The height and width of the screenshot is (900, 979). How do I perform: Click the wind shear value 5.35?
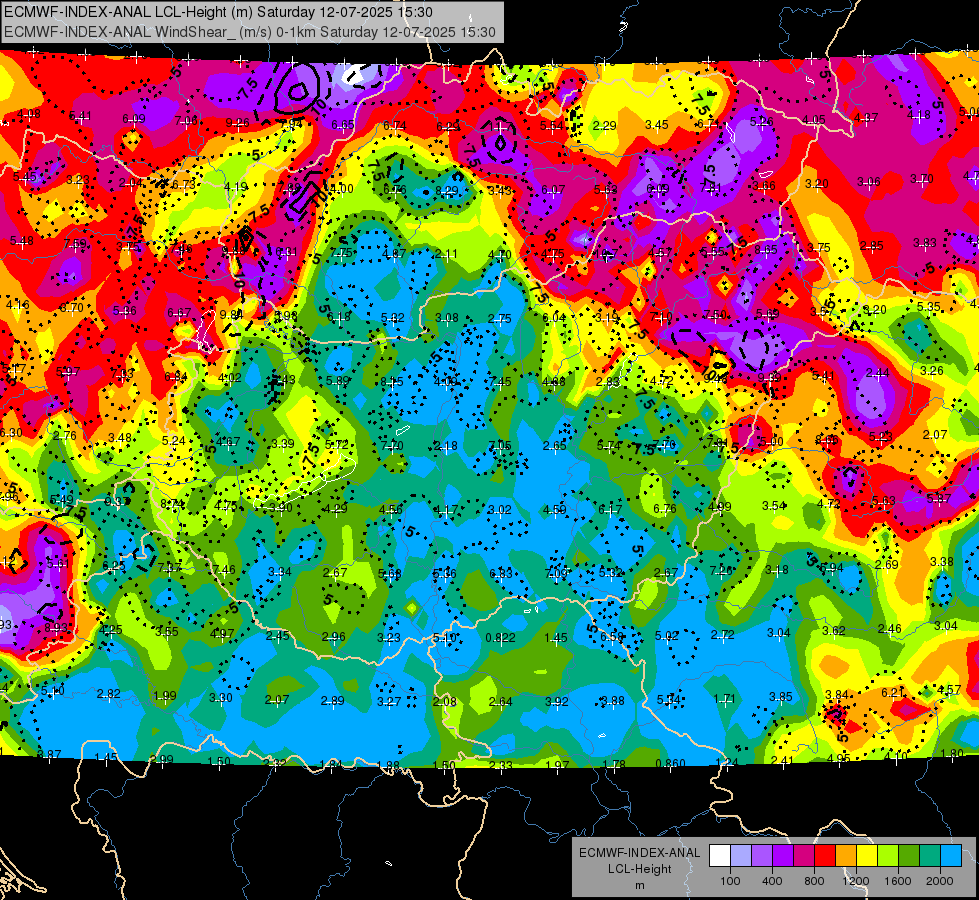(x=929, y=307)
